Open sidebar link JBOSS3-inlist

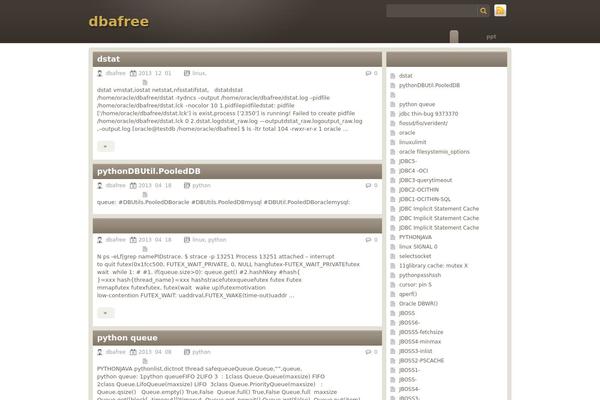[x=415, y=351]
